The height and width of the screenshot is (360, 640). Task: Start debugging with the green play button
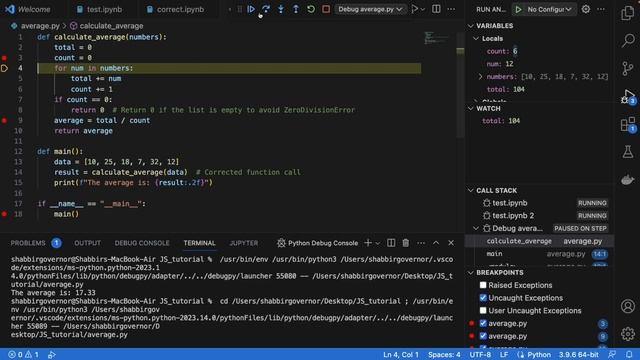tap(518, 9)
